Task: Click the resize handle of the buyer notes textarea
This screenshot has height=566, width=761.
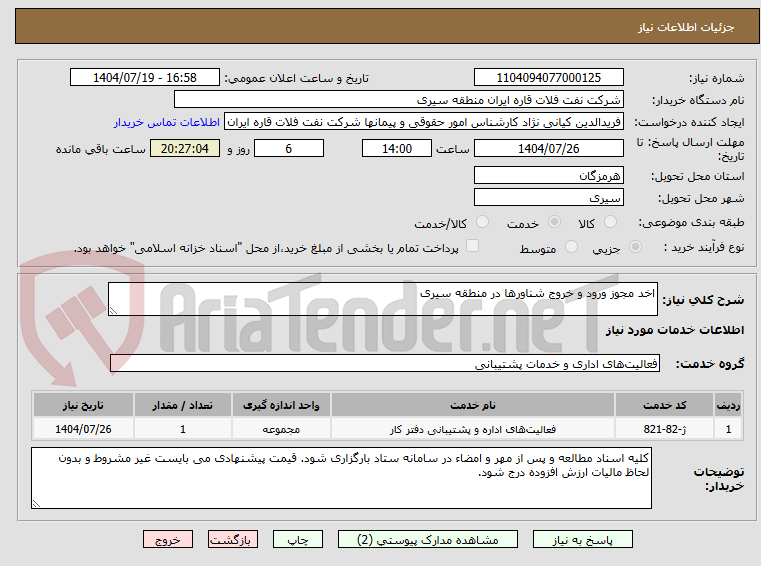Action: pos(36,504)
